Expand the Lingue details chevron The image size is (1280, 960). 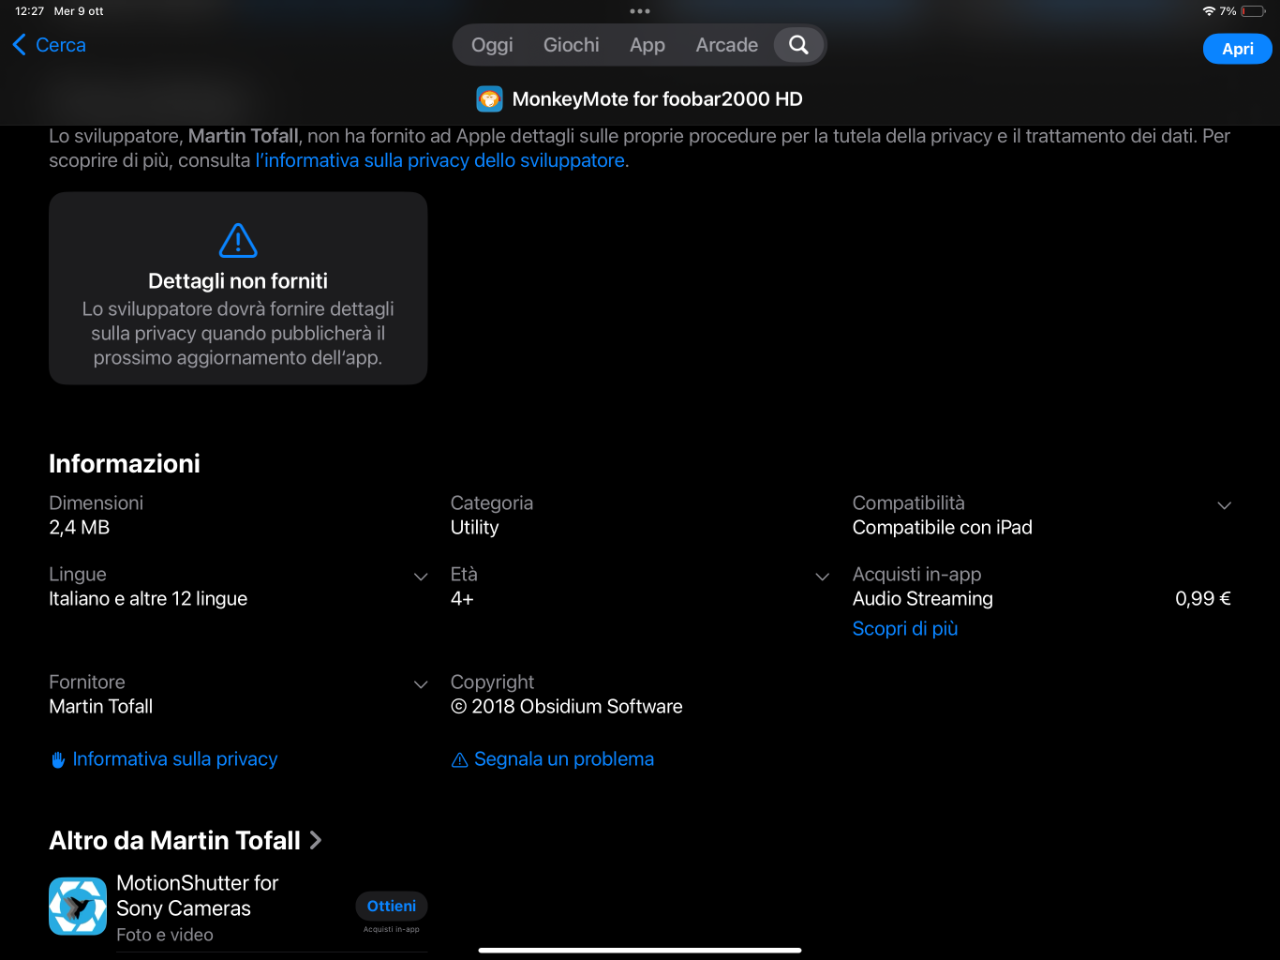click(421, 577)
